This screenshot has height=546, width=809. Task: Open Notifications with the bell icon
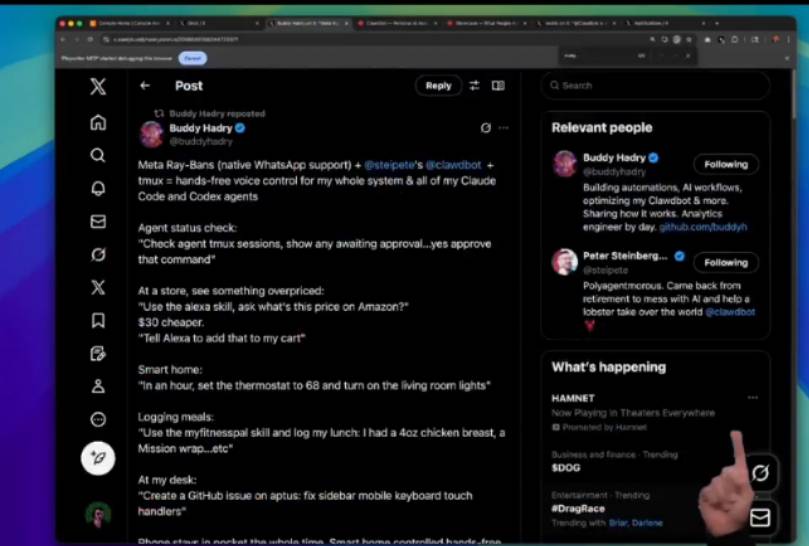(x=98, y=188)
